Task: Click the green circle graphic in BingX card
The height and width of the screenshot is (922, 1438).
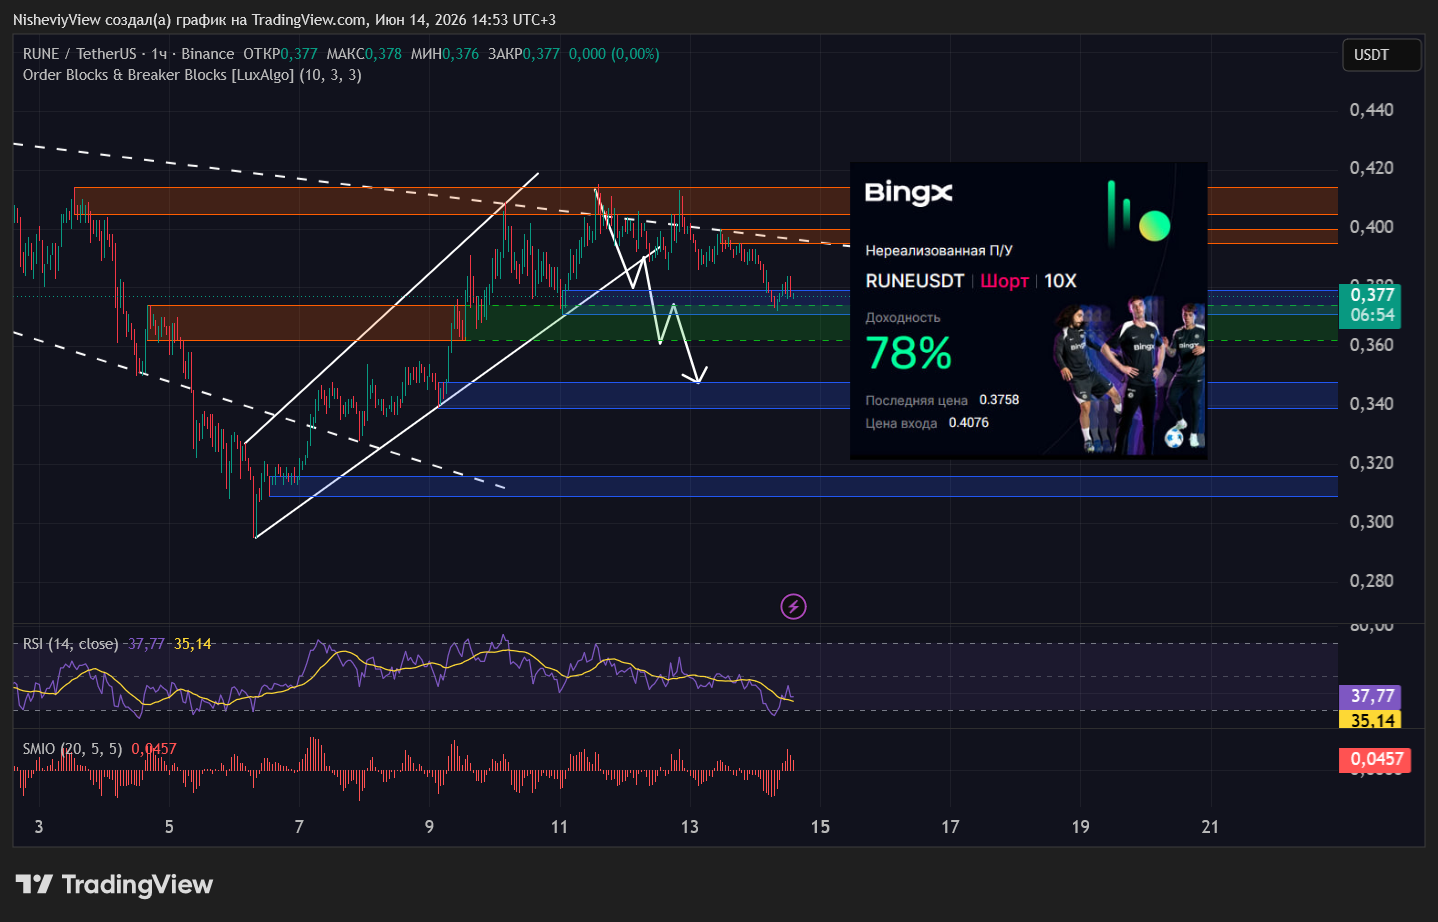Action: point(1154,226)
